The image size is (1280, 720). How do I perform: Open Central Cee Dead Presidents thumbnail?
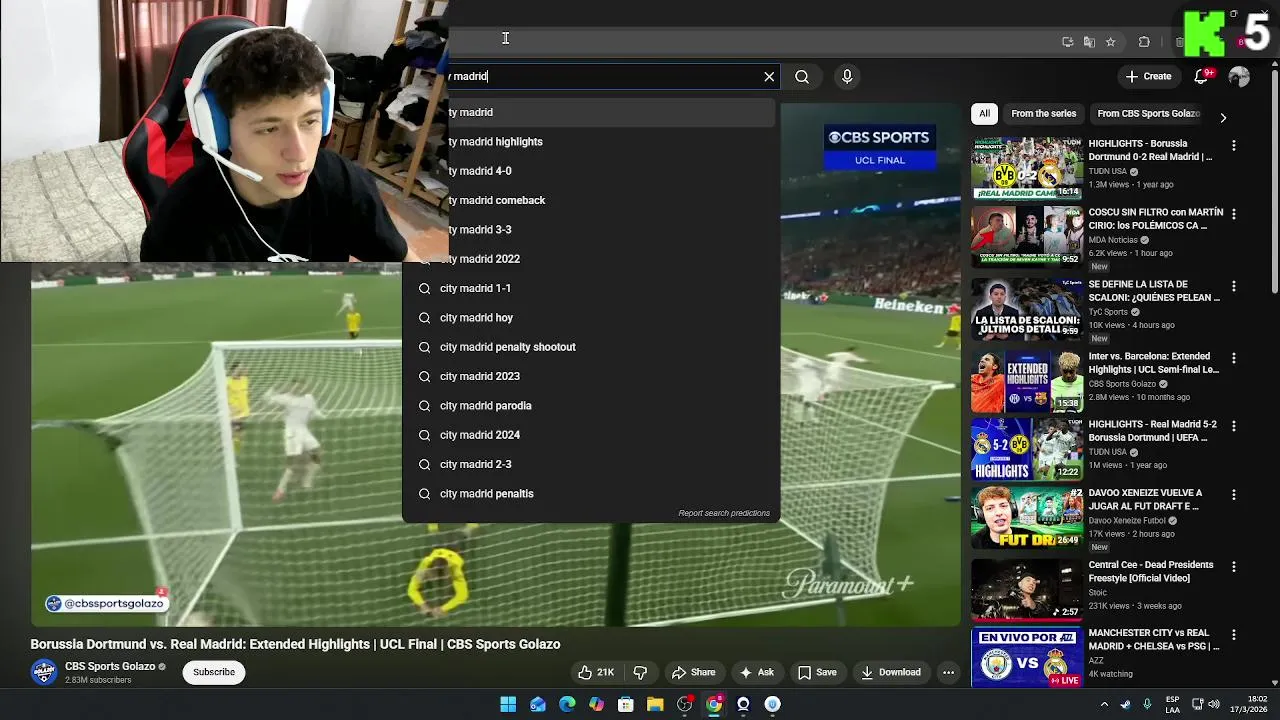pos(1027,588)
